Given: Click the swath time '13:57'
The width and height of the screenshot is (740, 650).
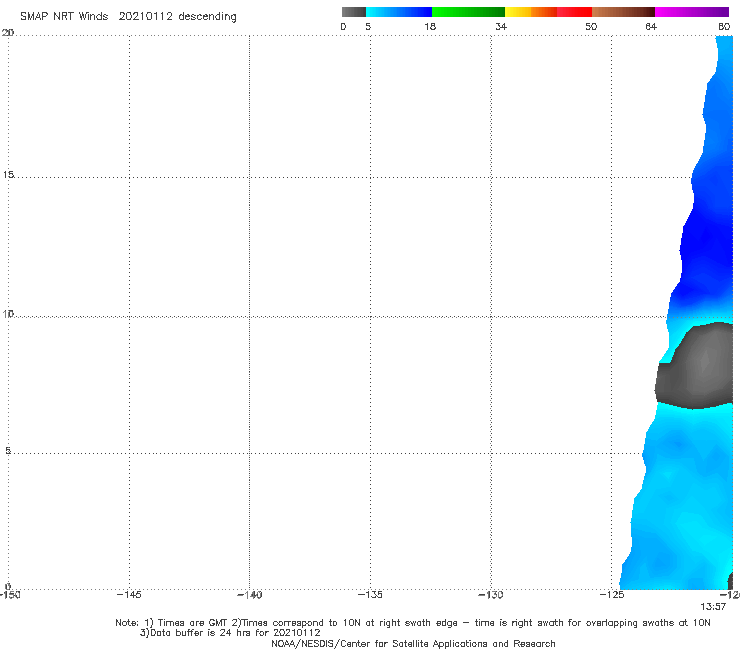Looking at the screenshot, I should (x=713, y=607).
